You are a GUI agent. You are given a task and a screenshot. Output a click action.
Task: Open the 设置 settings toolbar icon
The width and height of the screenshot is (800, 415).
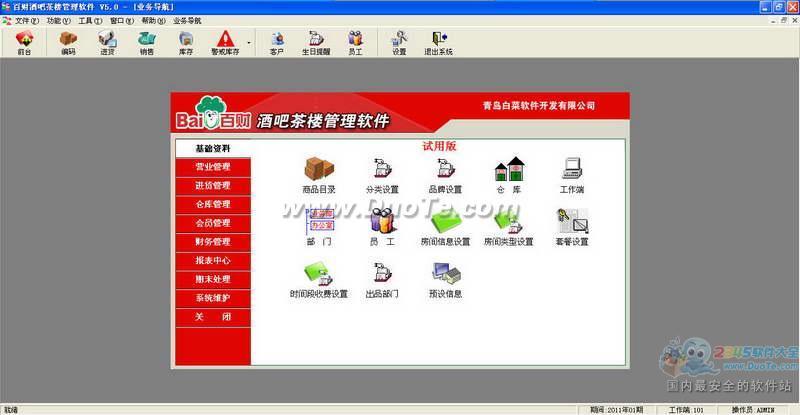coord(399,43)
